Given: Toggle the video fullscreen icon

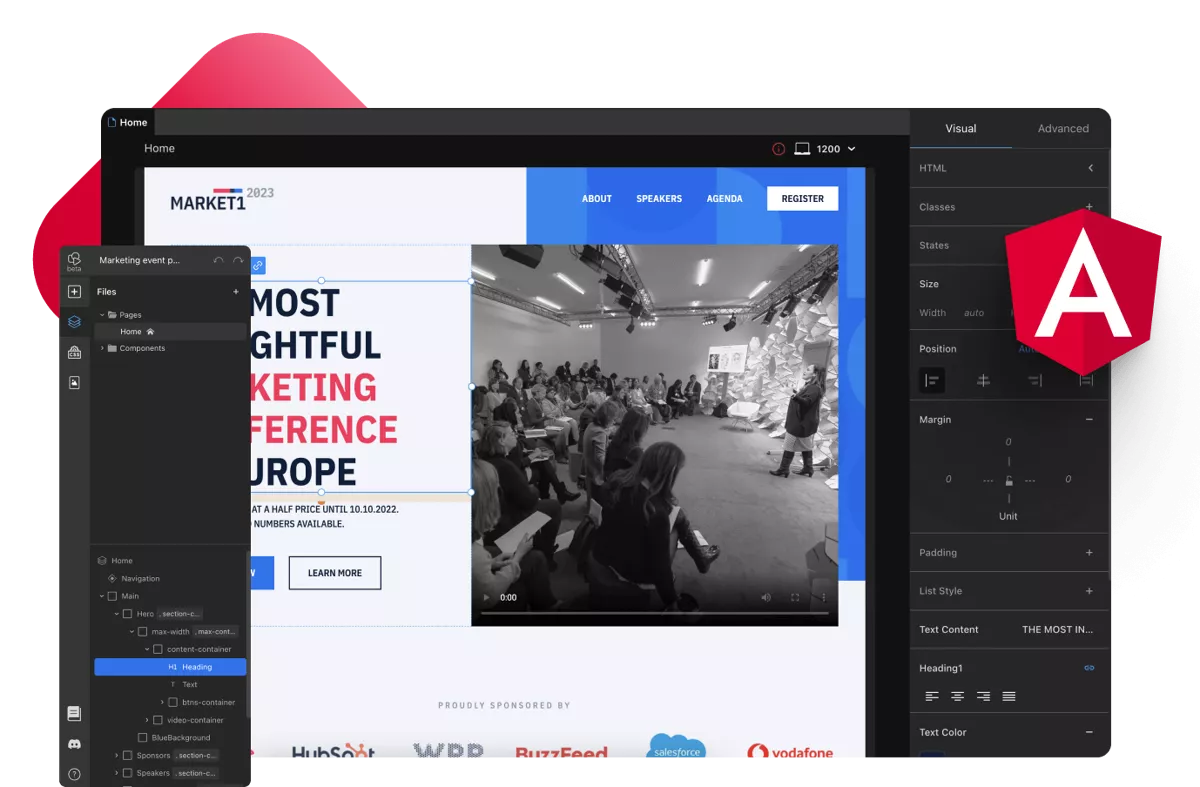Looking at the screenshot, I should tap(795, 598).
